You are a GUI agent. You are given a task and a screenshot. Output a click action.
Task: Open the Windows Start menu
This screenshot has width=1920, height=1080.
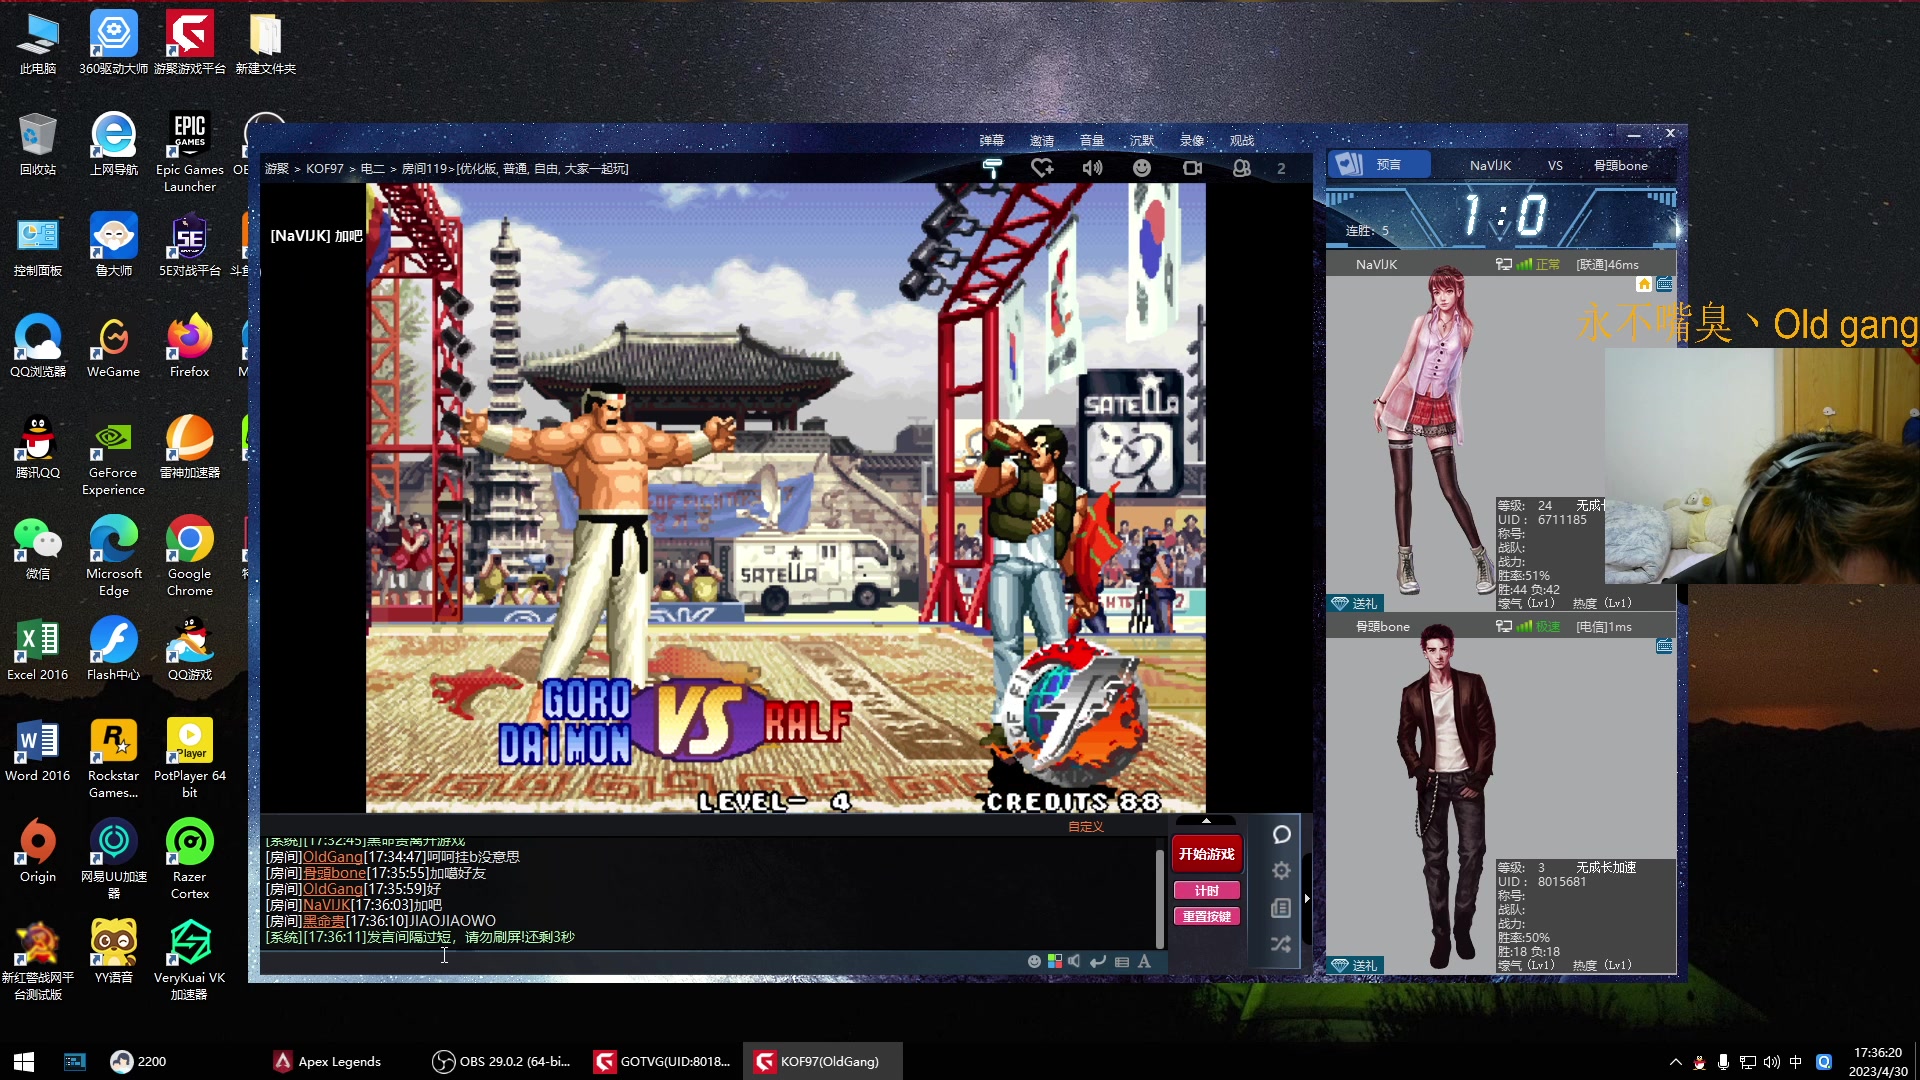point(24,1061)
